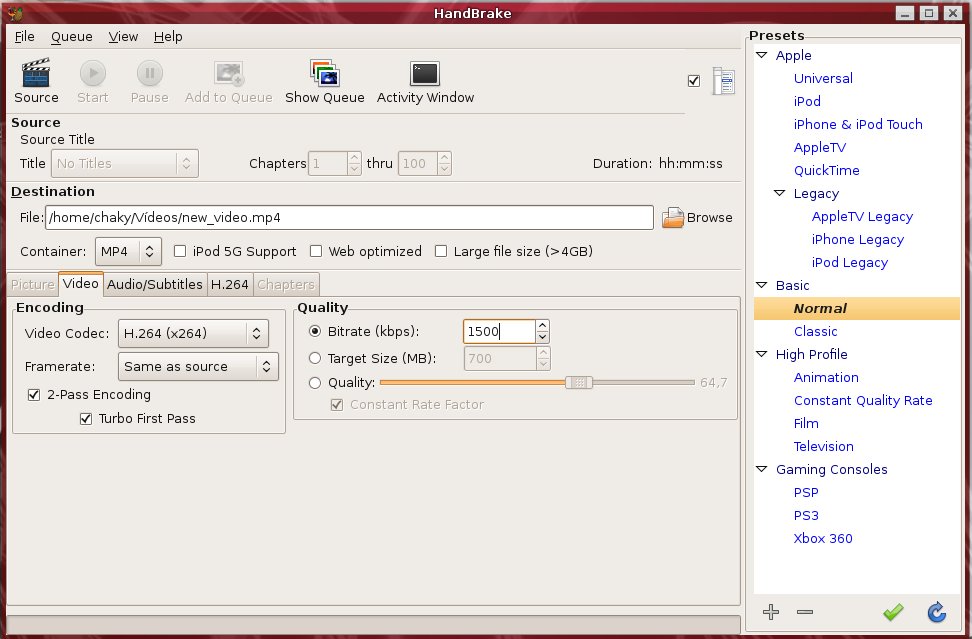Uncheck Turbo First Pass
Viewport: 972px width, 639px height.
click(x=86, y=419)
